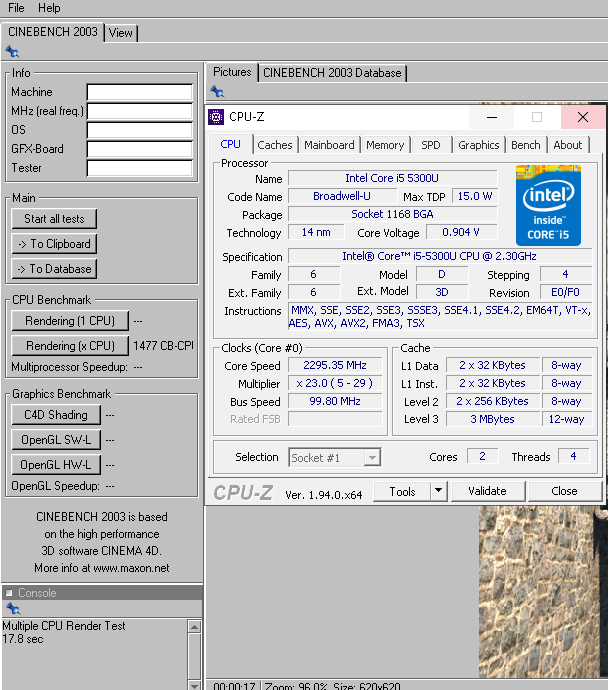This screenshot has height=690, width=608.
Task: Open the CINEBENCH 2003 Database tab
Action: 332,73
